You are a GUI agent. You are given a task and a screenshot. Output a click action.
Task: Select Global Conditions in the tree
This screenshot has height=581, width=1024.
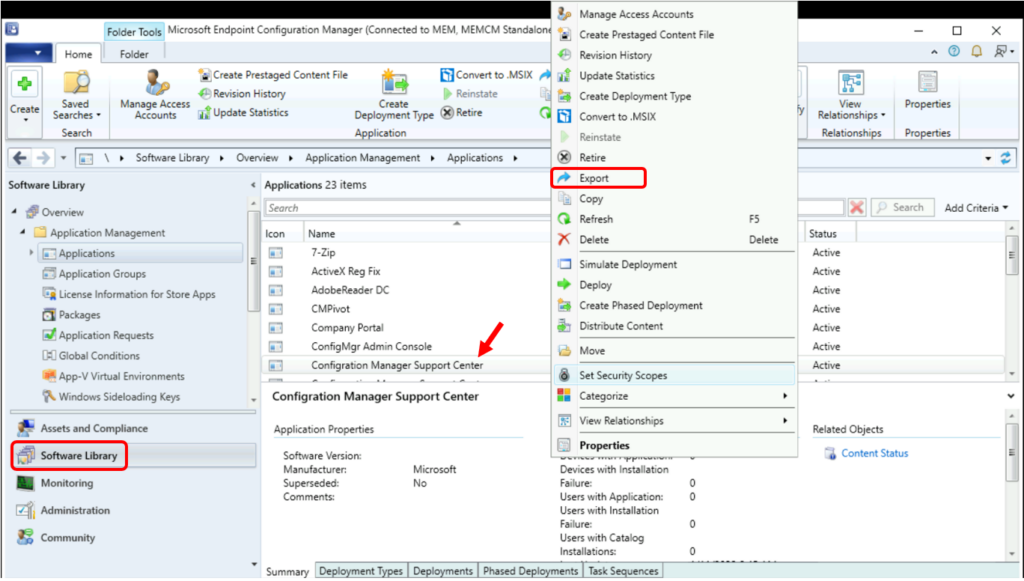pos(99,356)
